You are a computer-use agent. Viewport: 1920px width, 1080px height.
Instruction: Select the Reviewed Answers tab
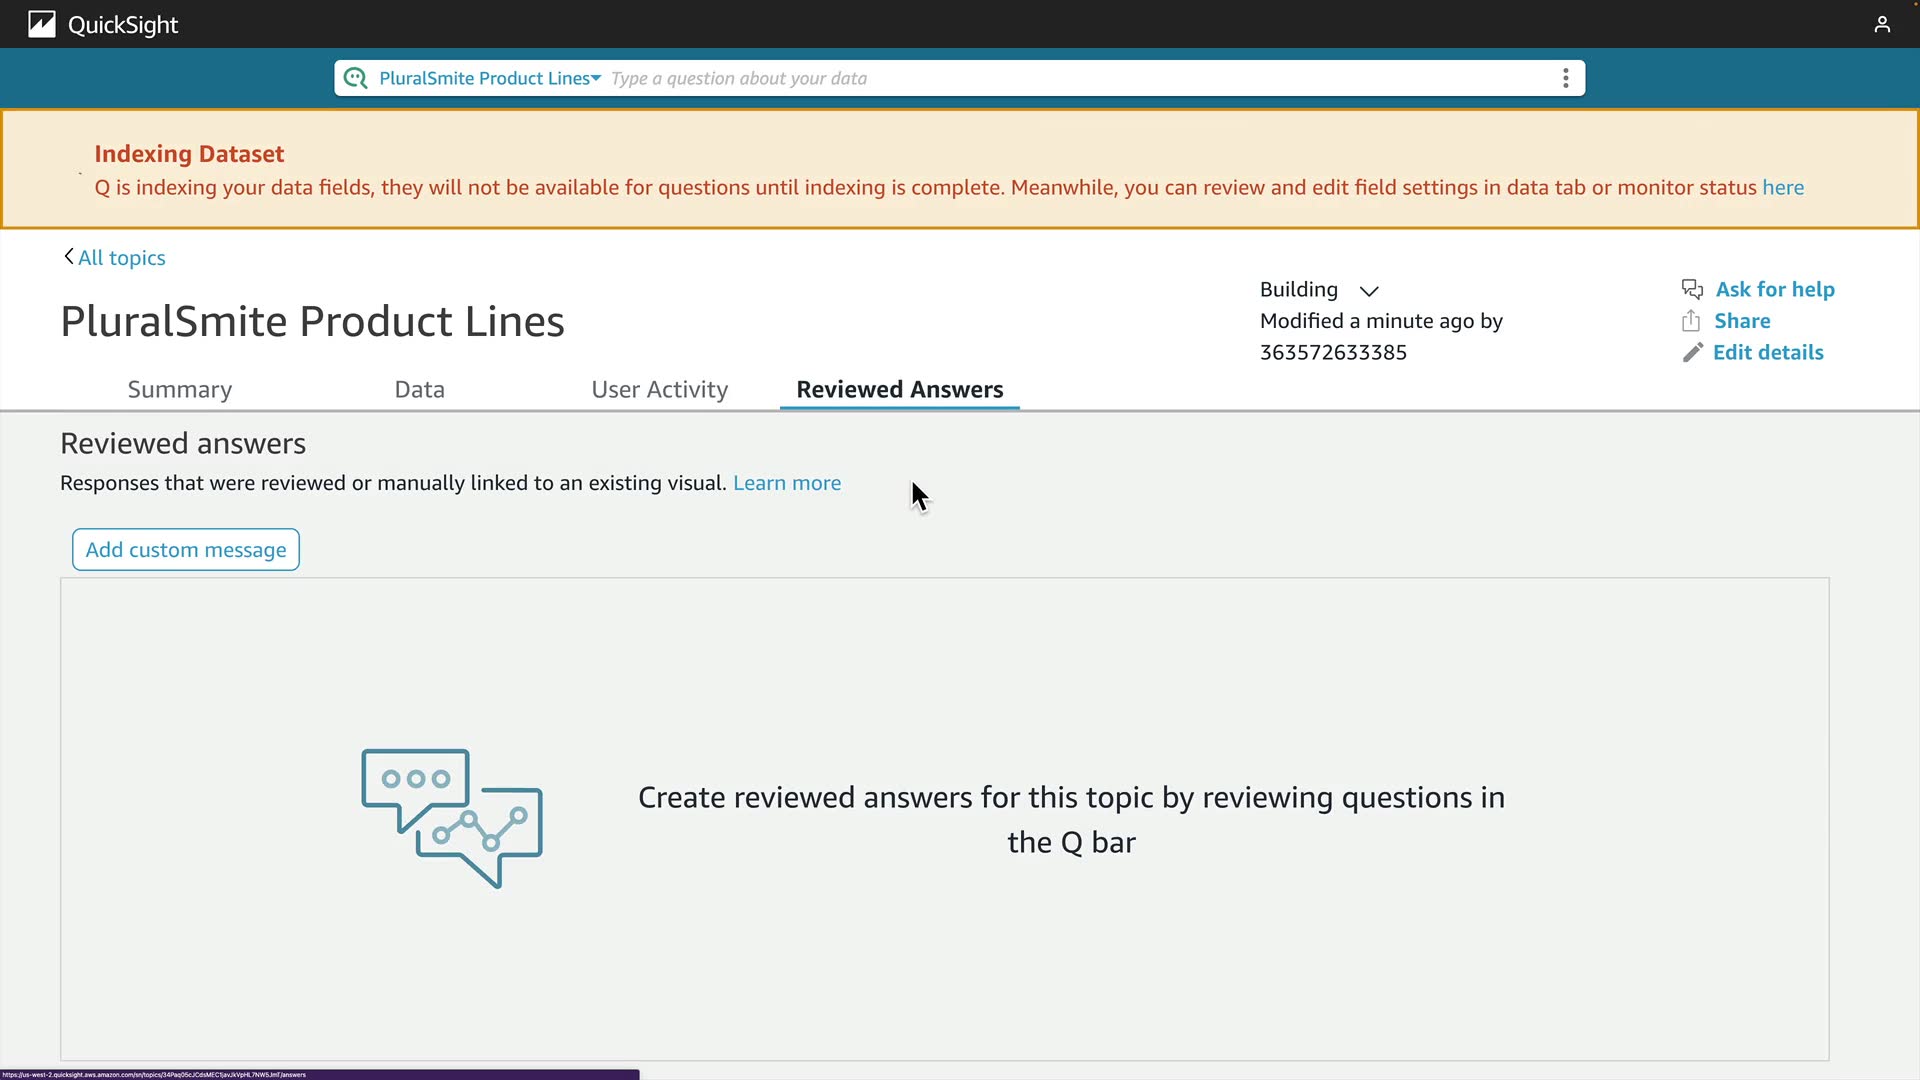tap(899, 389)
